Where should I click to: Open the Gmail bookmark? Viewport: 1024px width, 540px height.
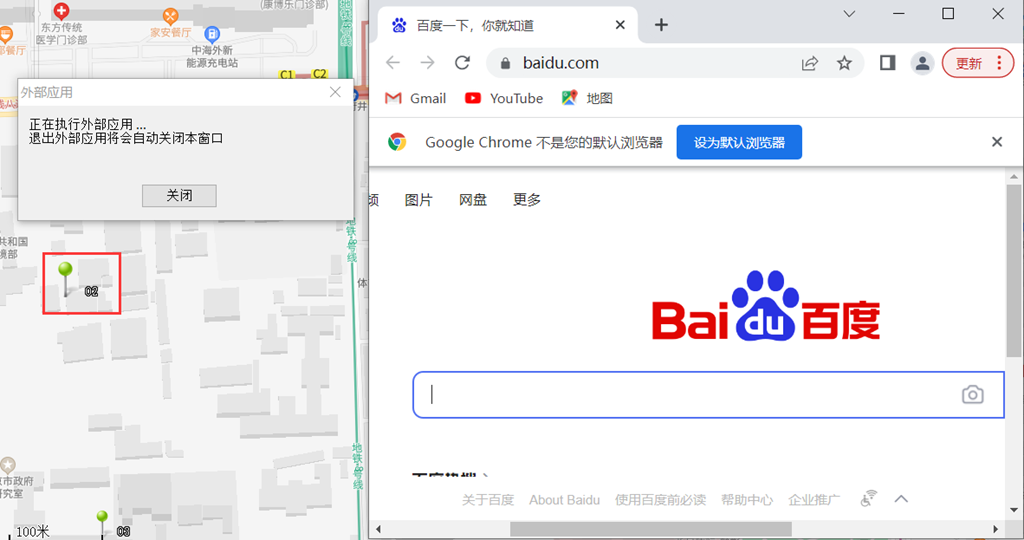[x=415, y=98]
